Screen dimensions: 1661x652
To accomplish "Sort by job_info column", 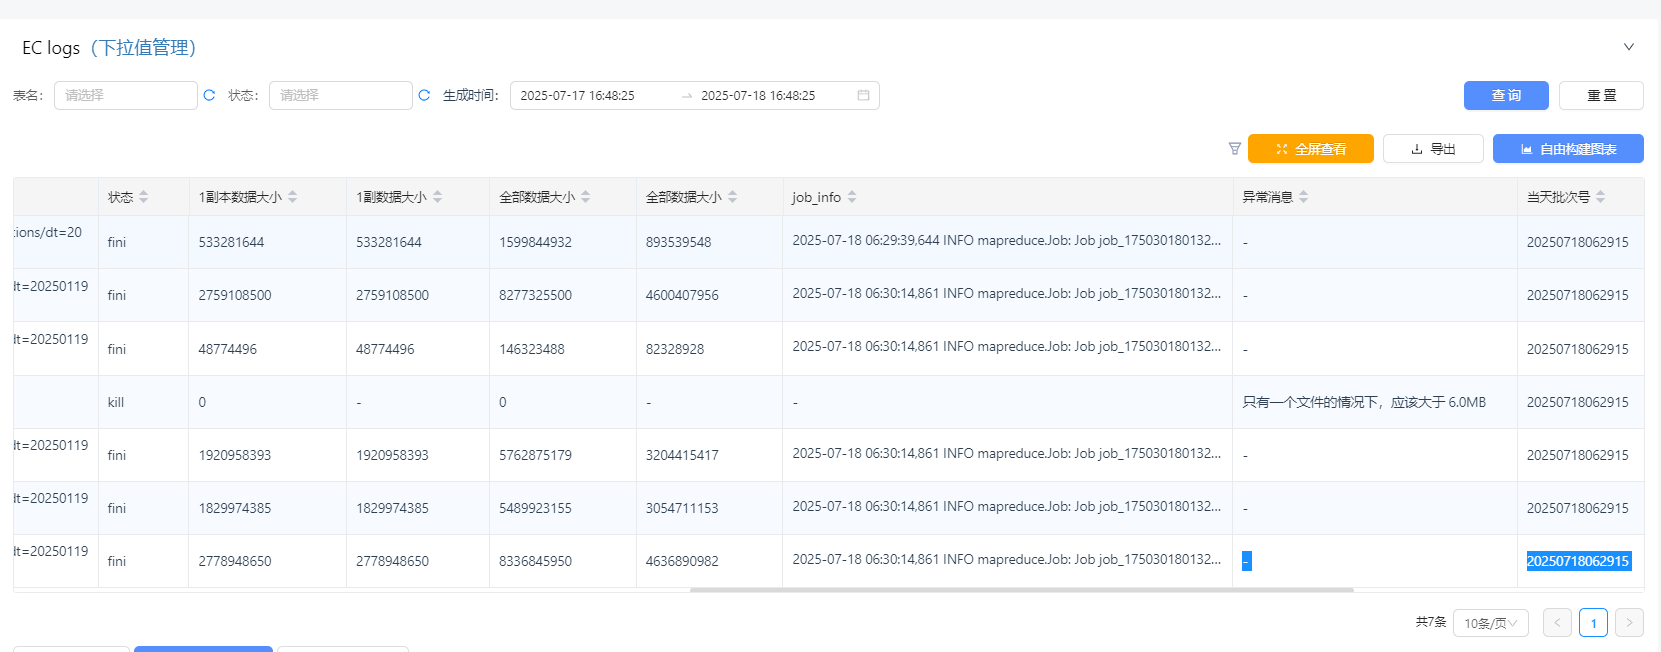I will coord(852,197).
